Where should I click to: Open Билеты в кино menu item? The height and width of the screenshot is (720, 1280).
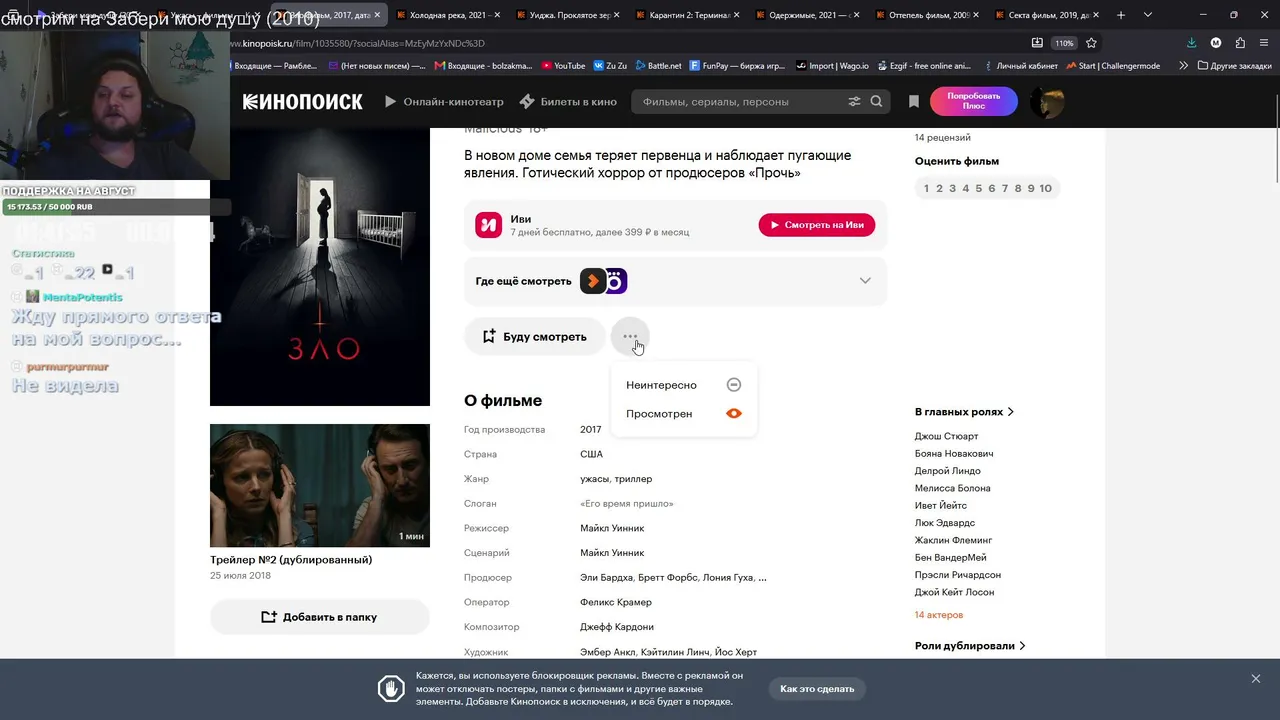(x=568, y=101)
